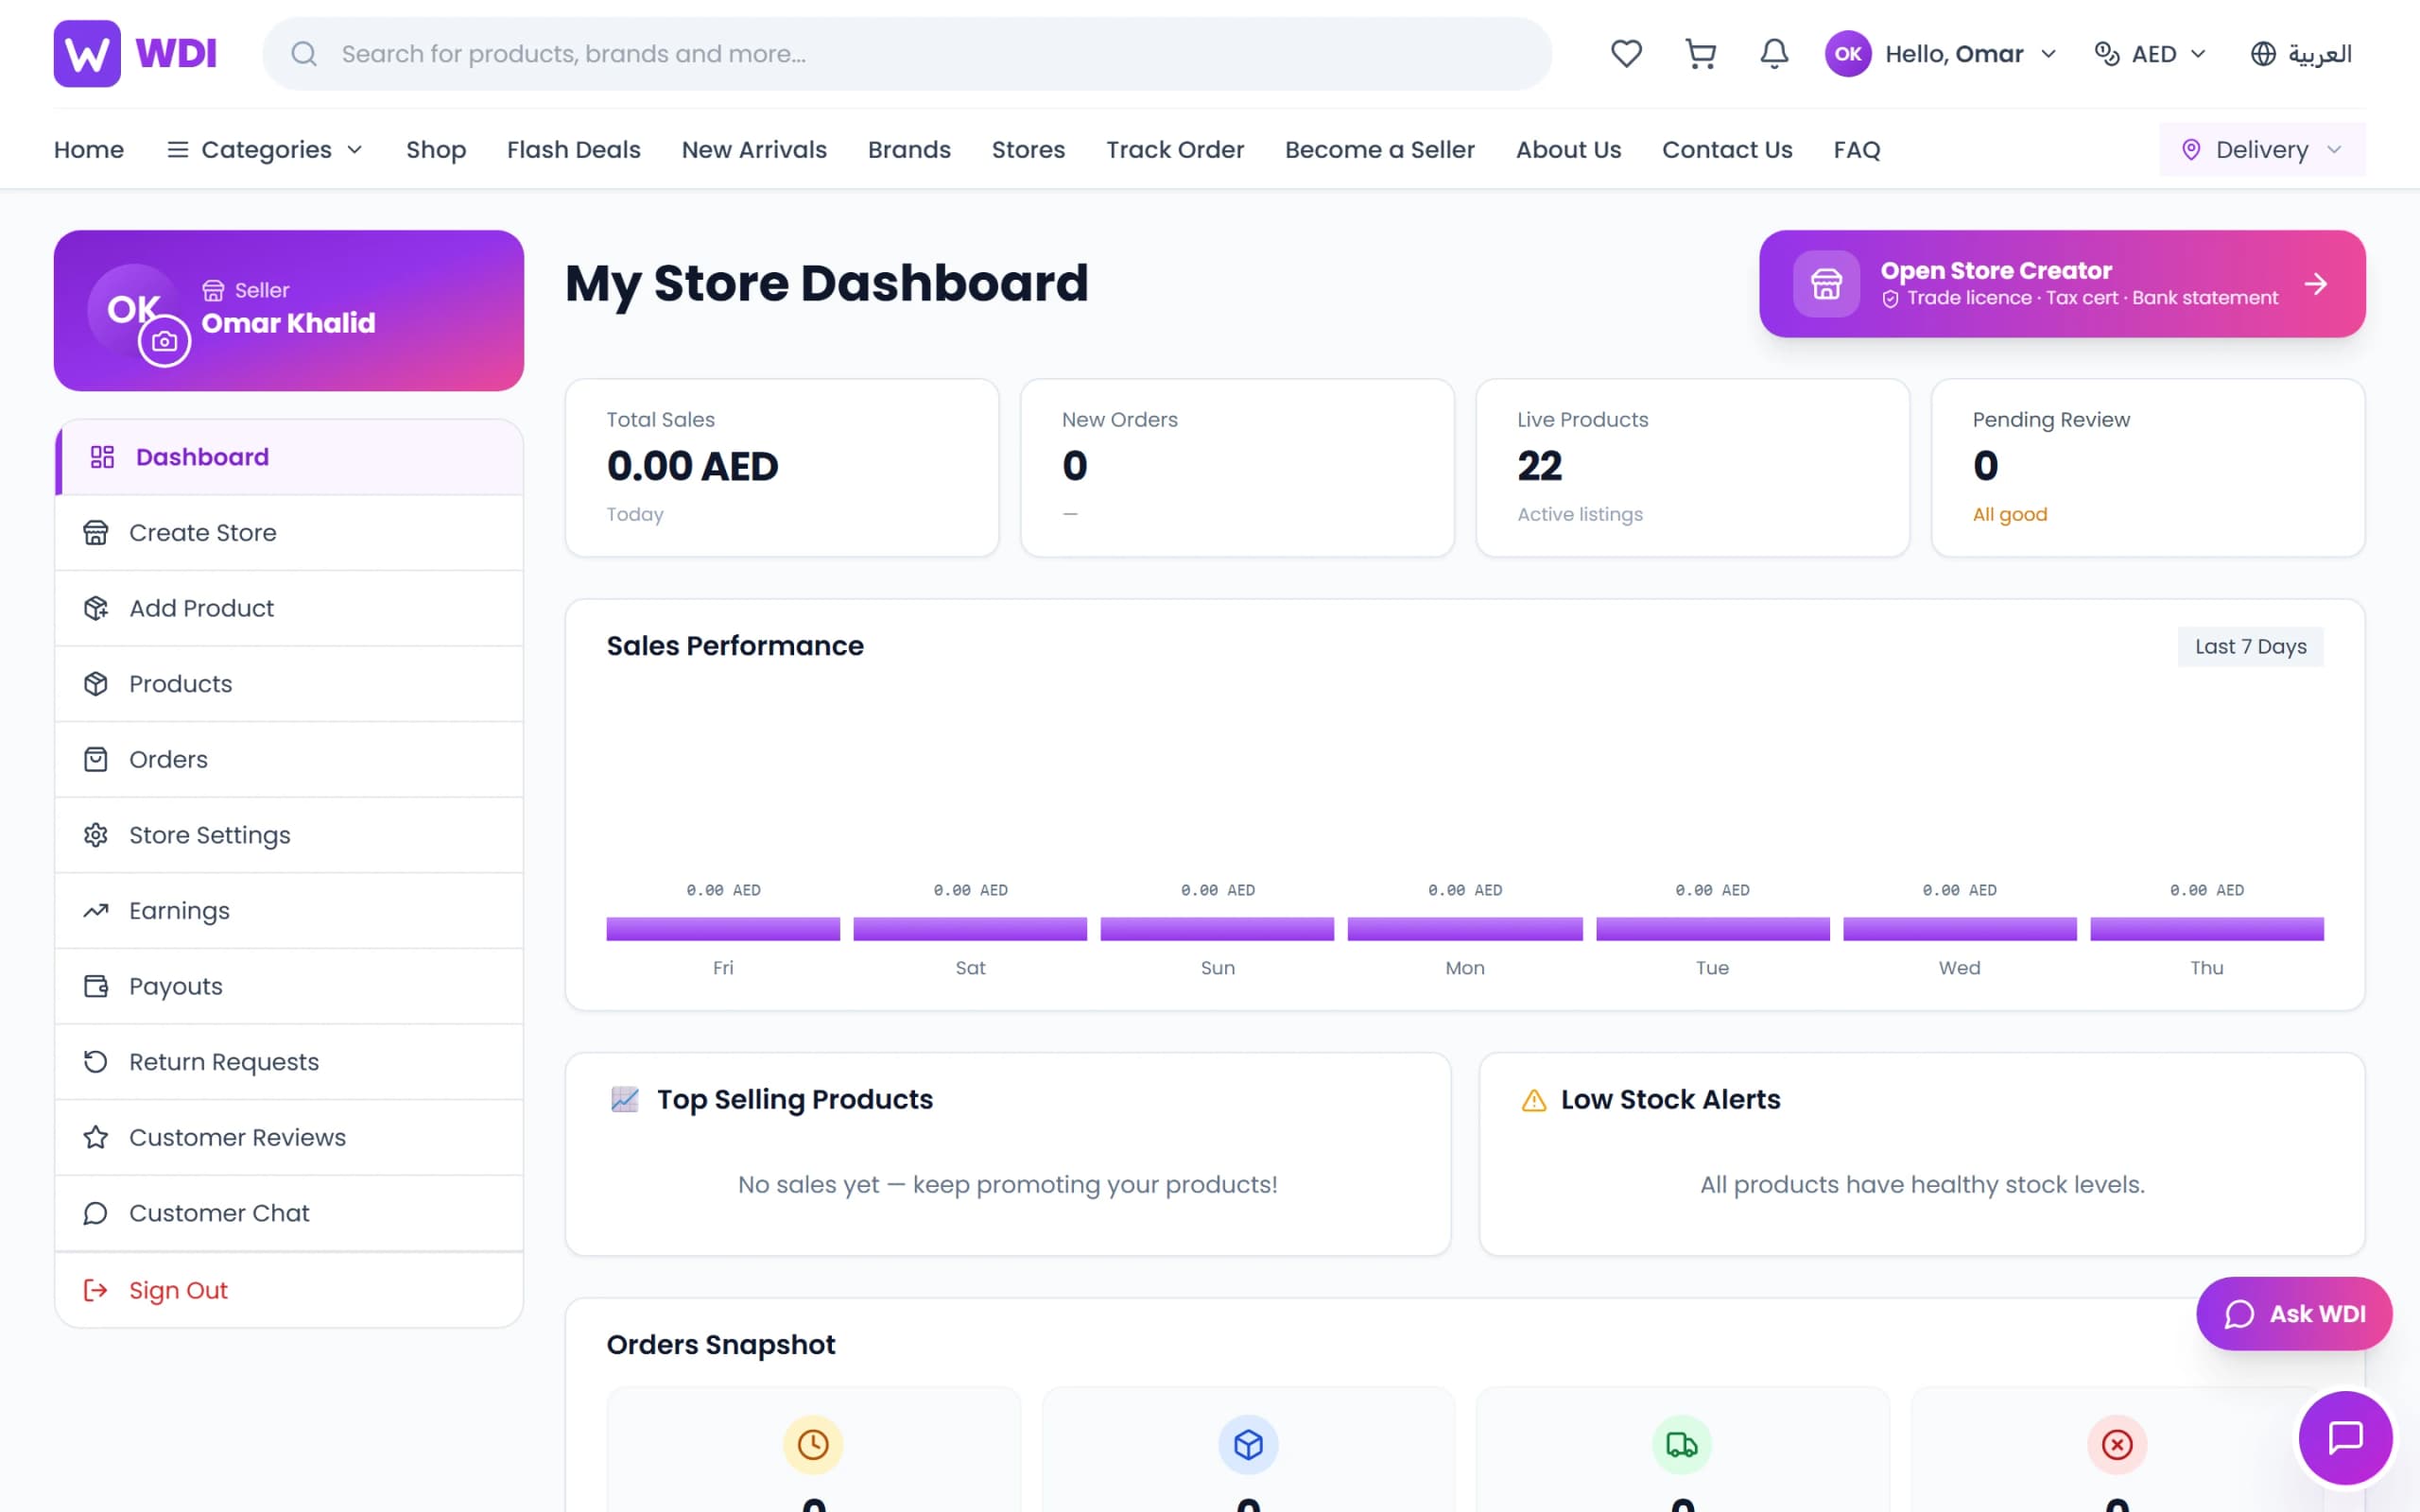Click the Live Products card
This screenshot has height=1512, width=2420.
[1693, 468]
